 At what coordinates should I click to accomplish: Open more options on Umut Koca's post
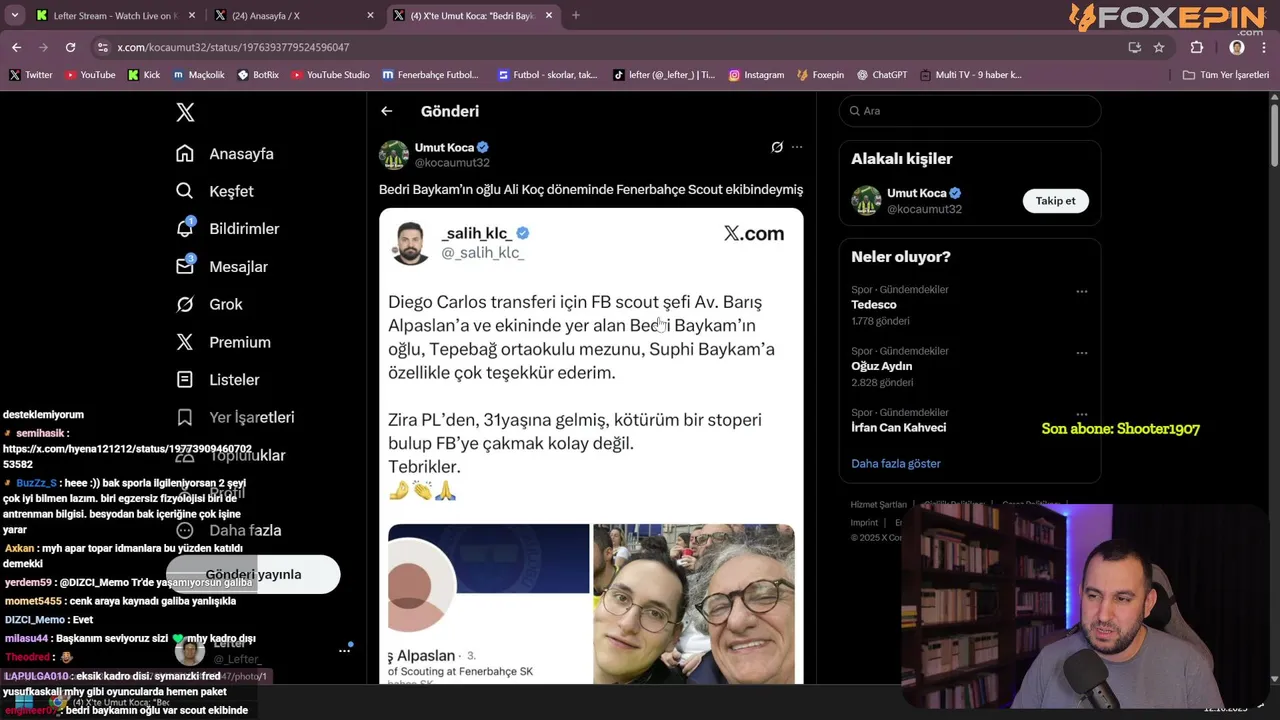pyautogui.click(x=797, y=147)
